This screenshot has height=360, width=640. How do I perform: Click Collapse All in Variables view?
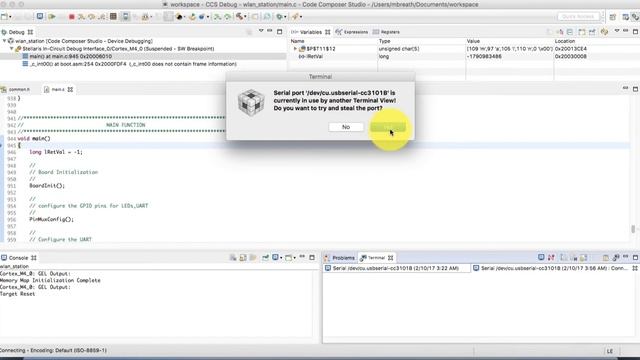click(570, 32)
